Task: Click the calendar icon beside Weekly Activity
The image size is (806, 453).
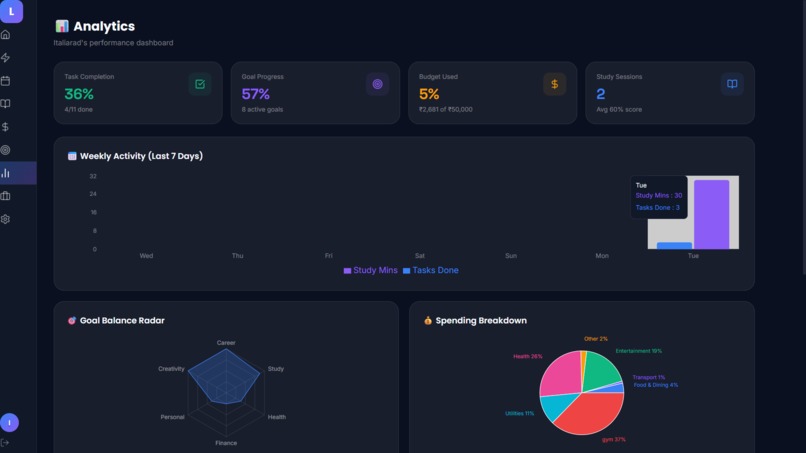Action: 72,156
